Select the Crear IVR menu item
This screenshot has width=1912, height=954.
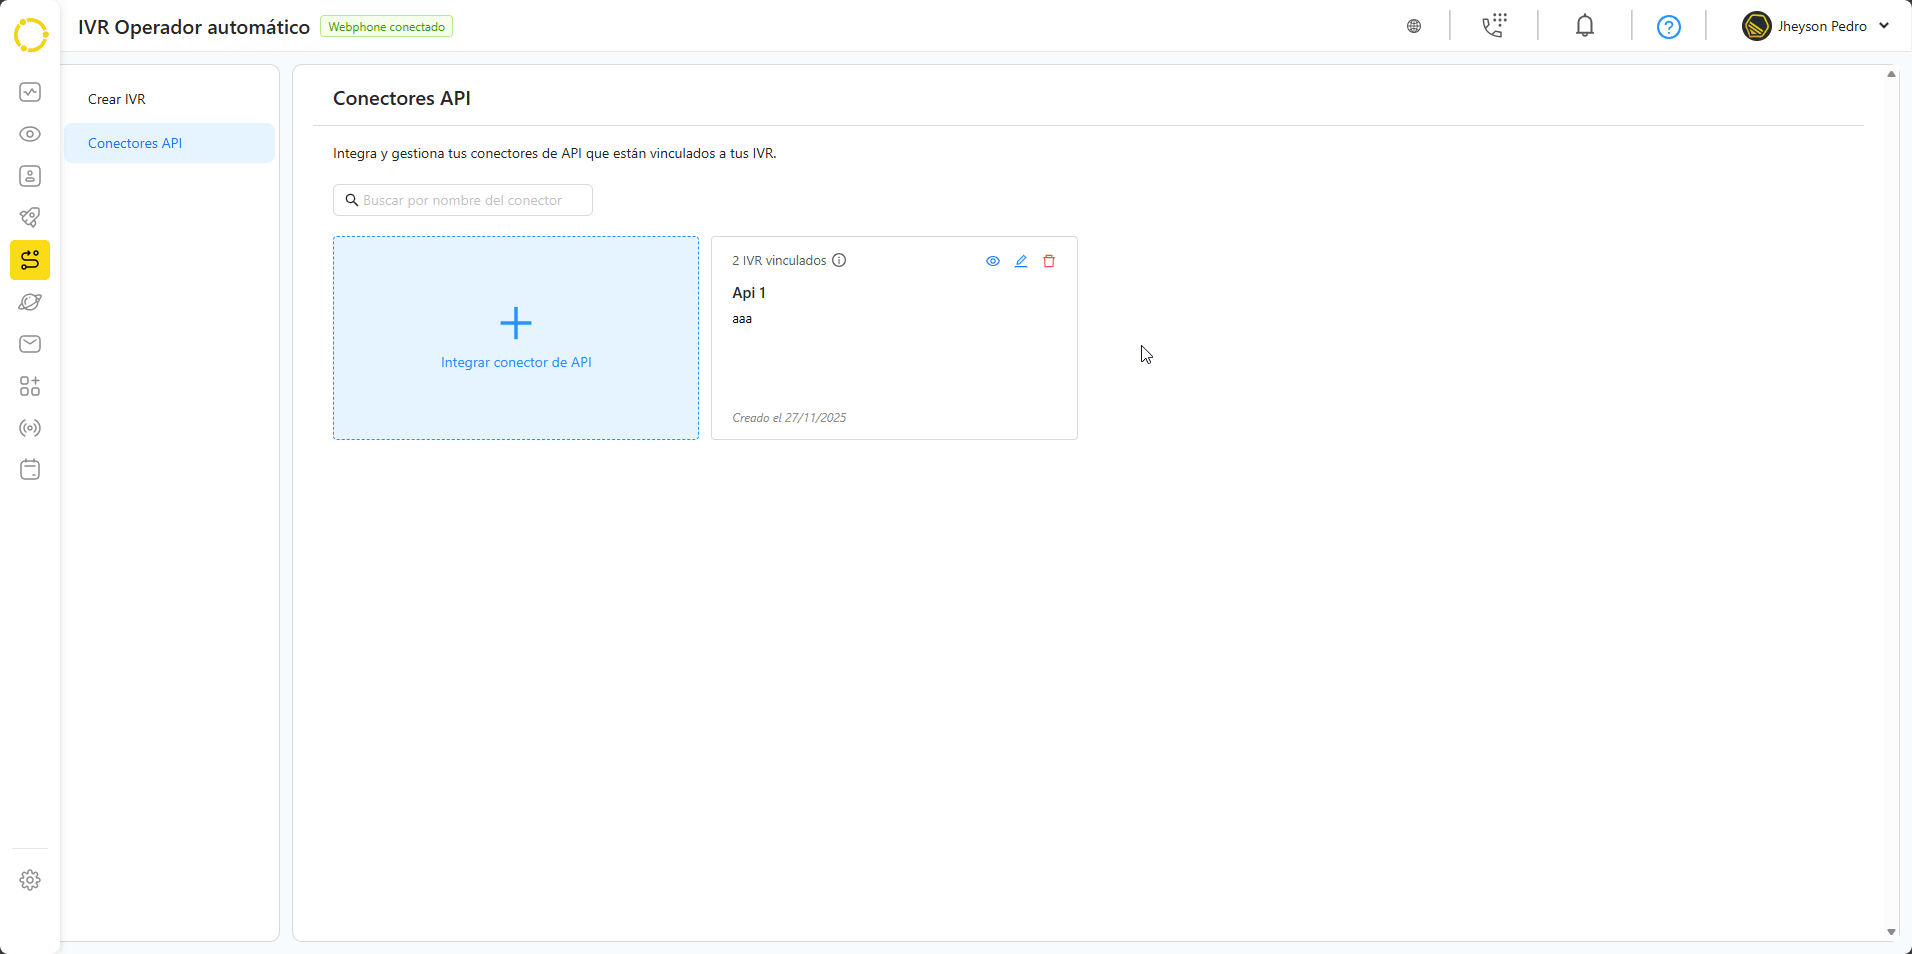(x=117, y=99)
